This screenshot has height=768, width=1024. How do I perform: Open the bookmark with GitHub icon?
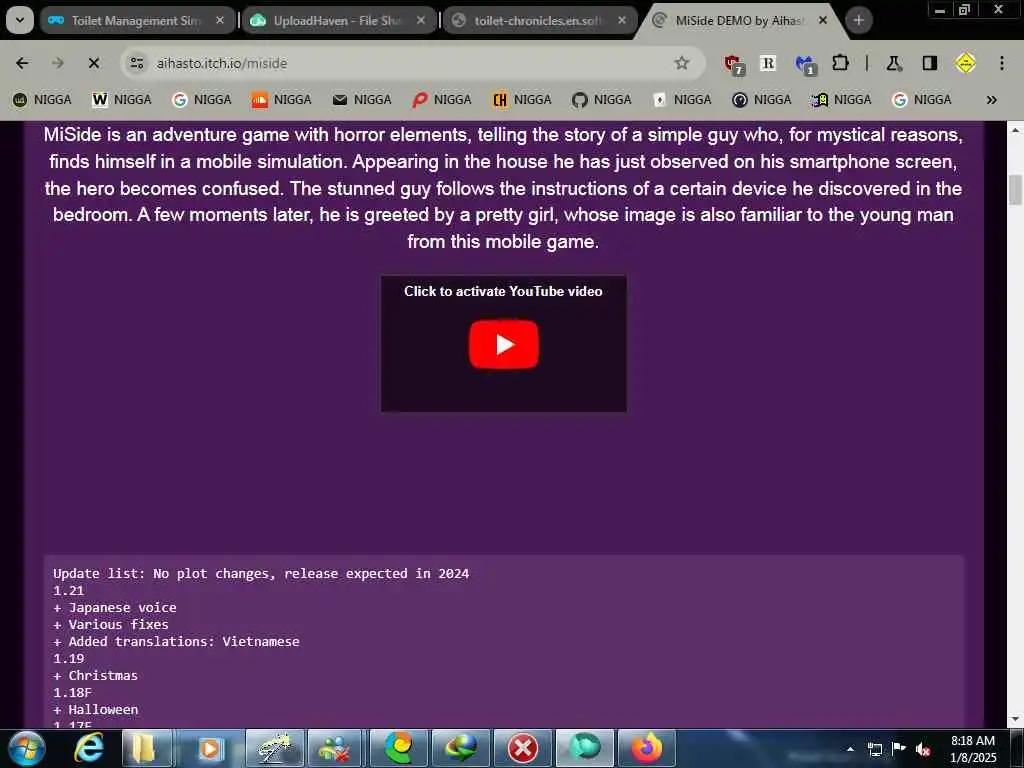pos(602,100)
